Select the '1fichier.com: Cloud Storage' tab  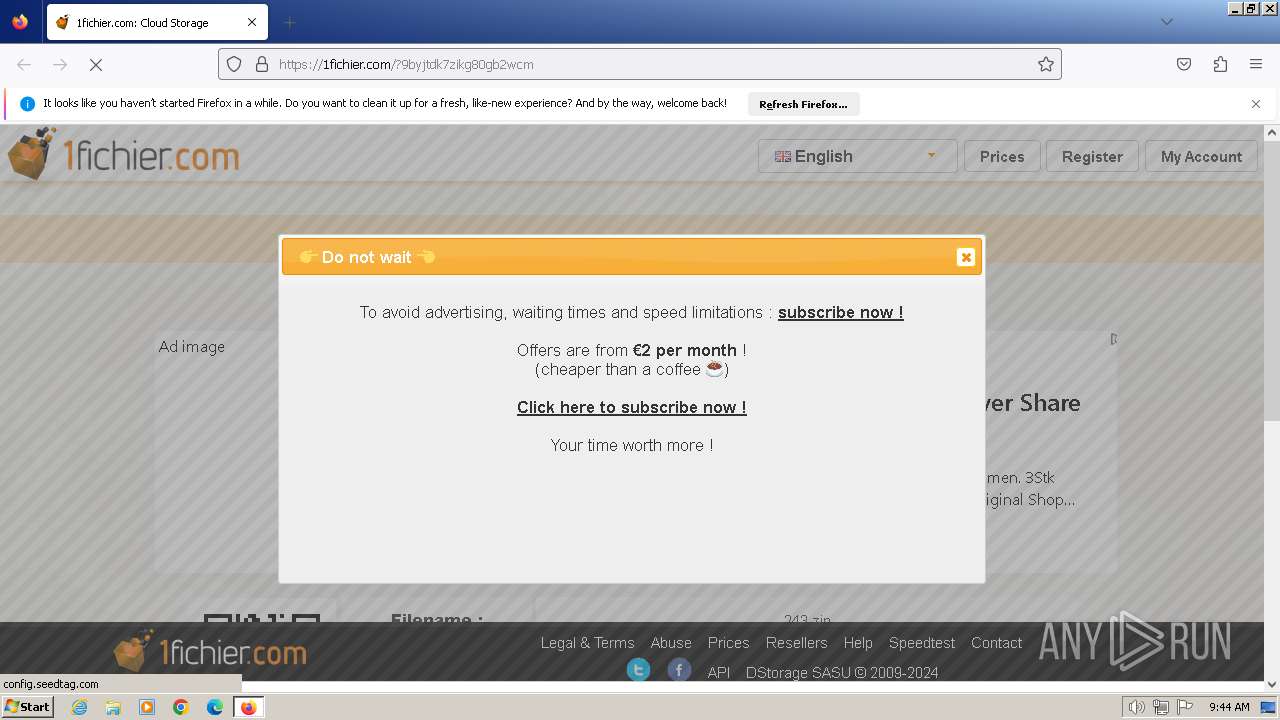tap(157, 22)
